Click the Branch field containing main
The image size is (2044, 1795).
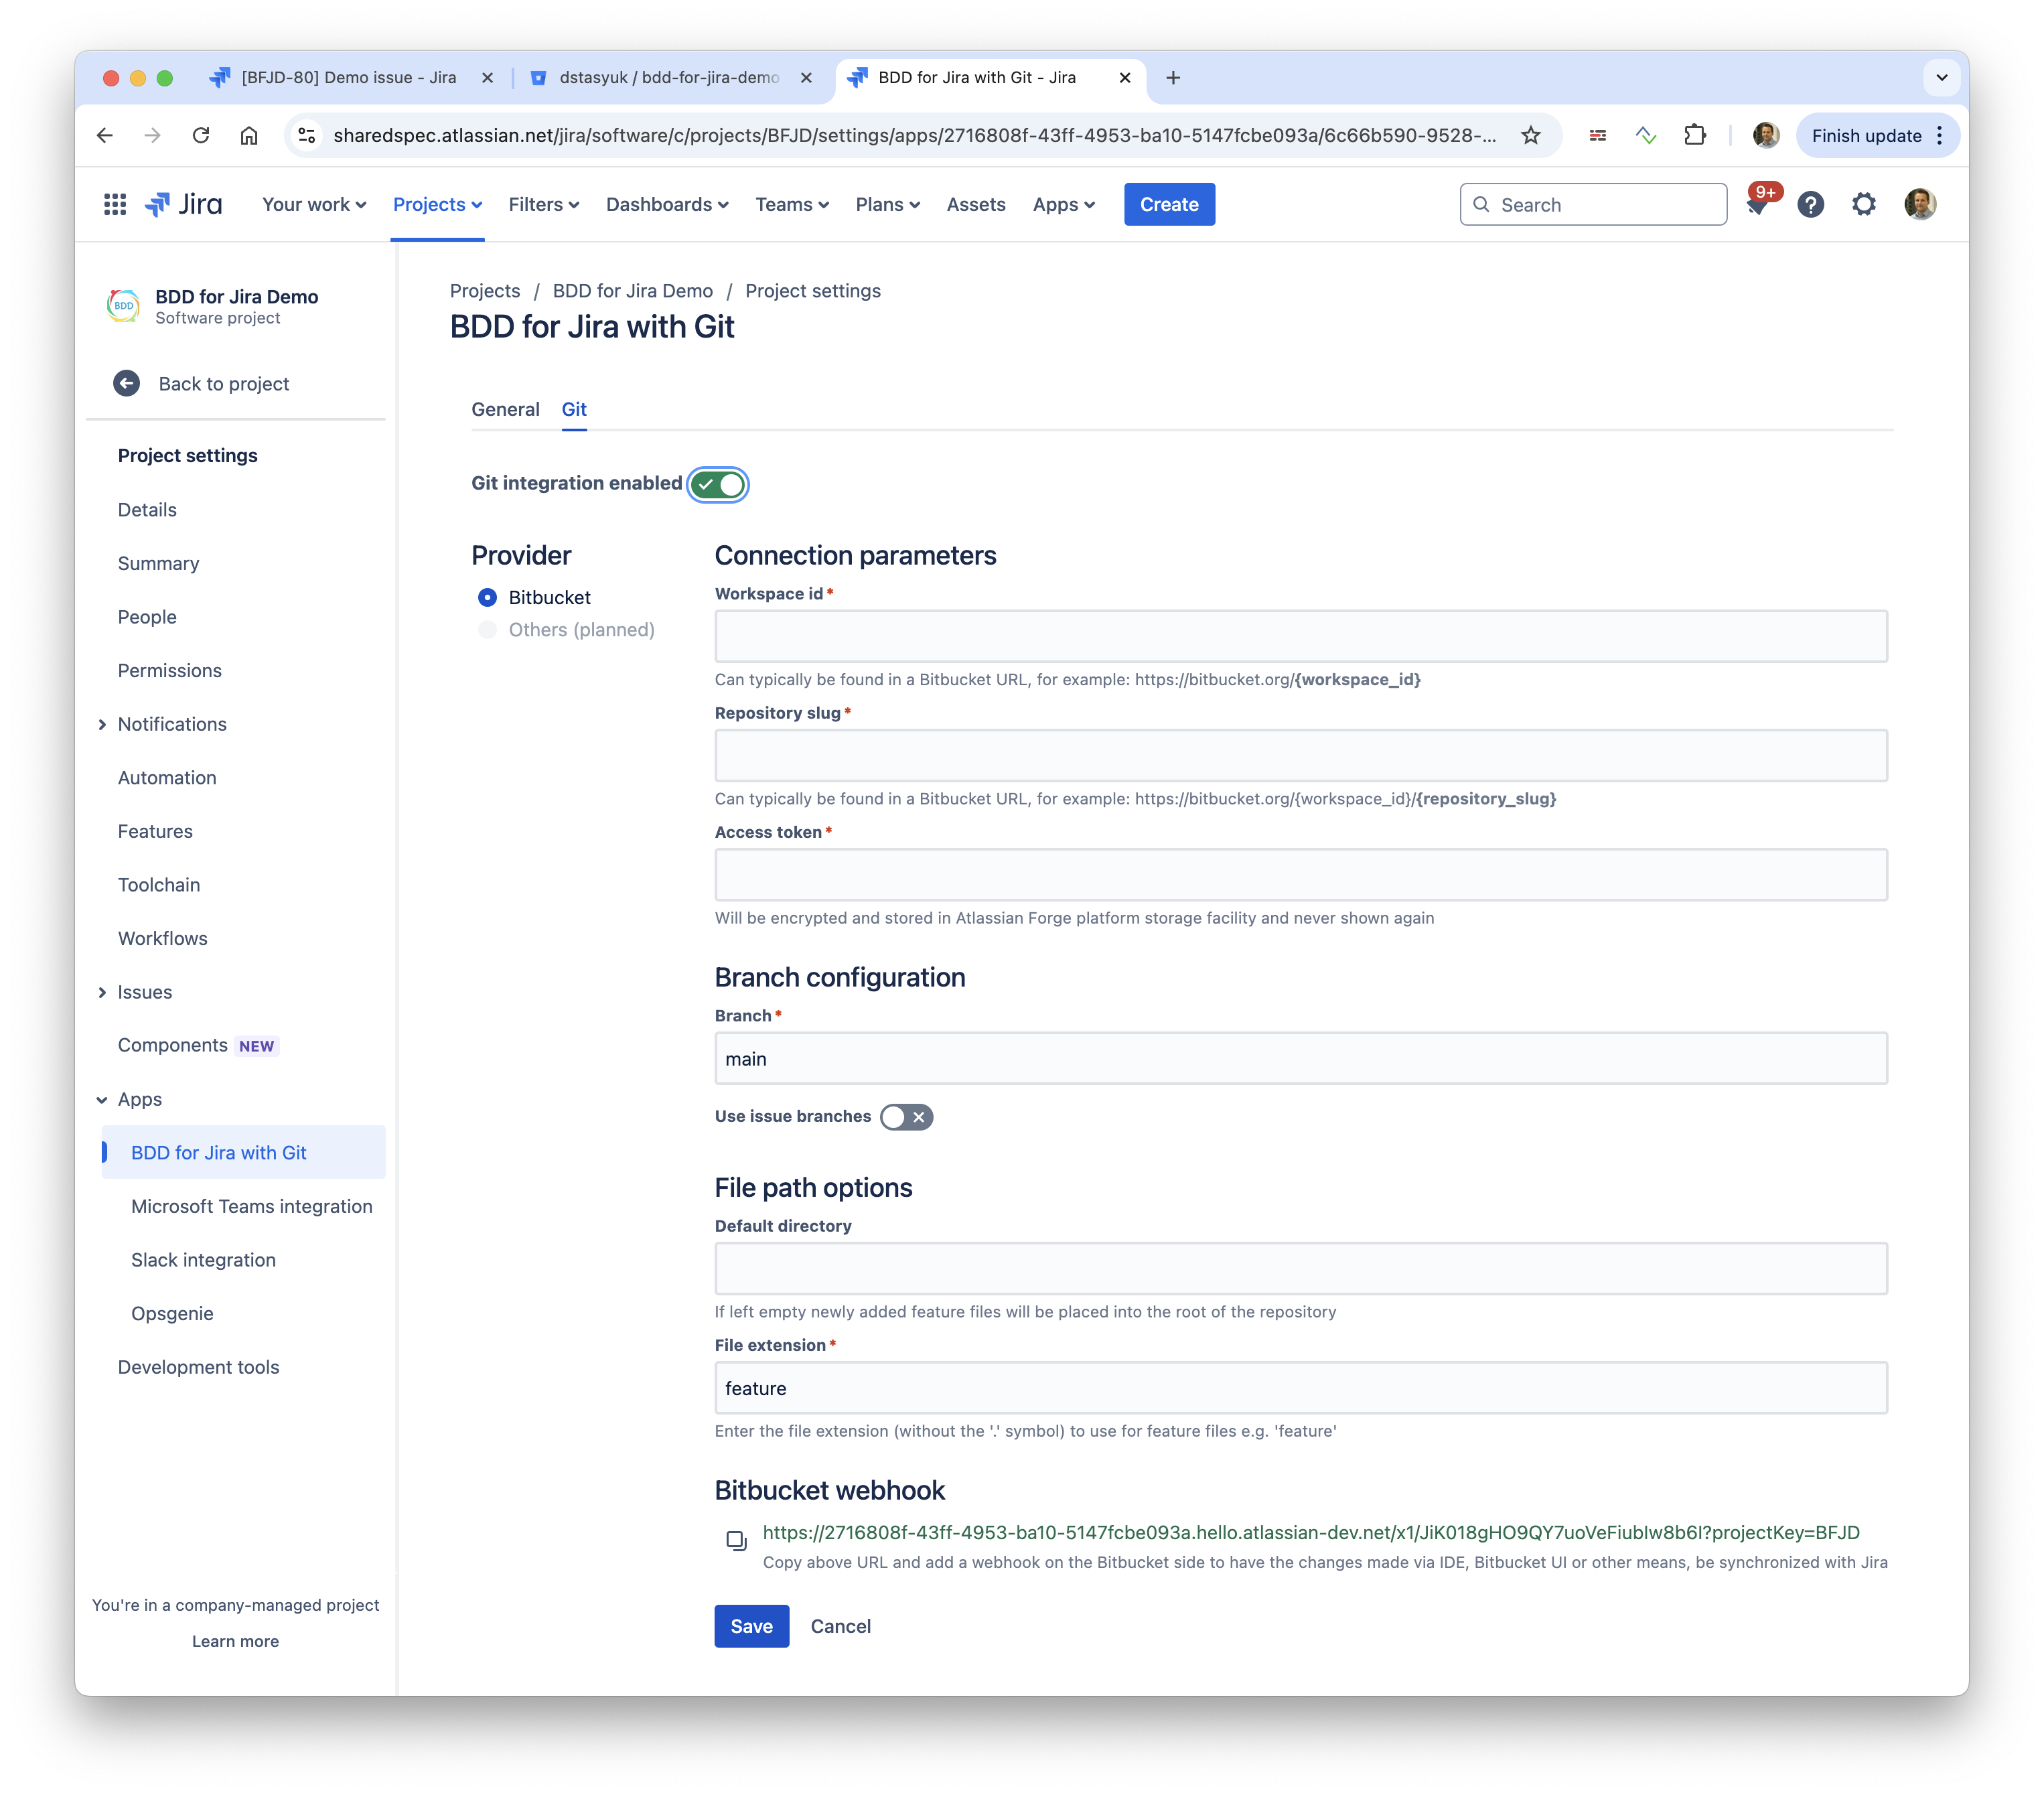[x=1301, y=1058]
